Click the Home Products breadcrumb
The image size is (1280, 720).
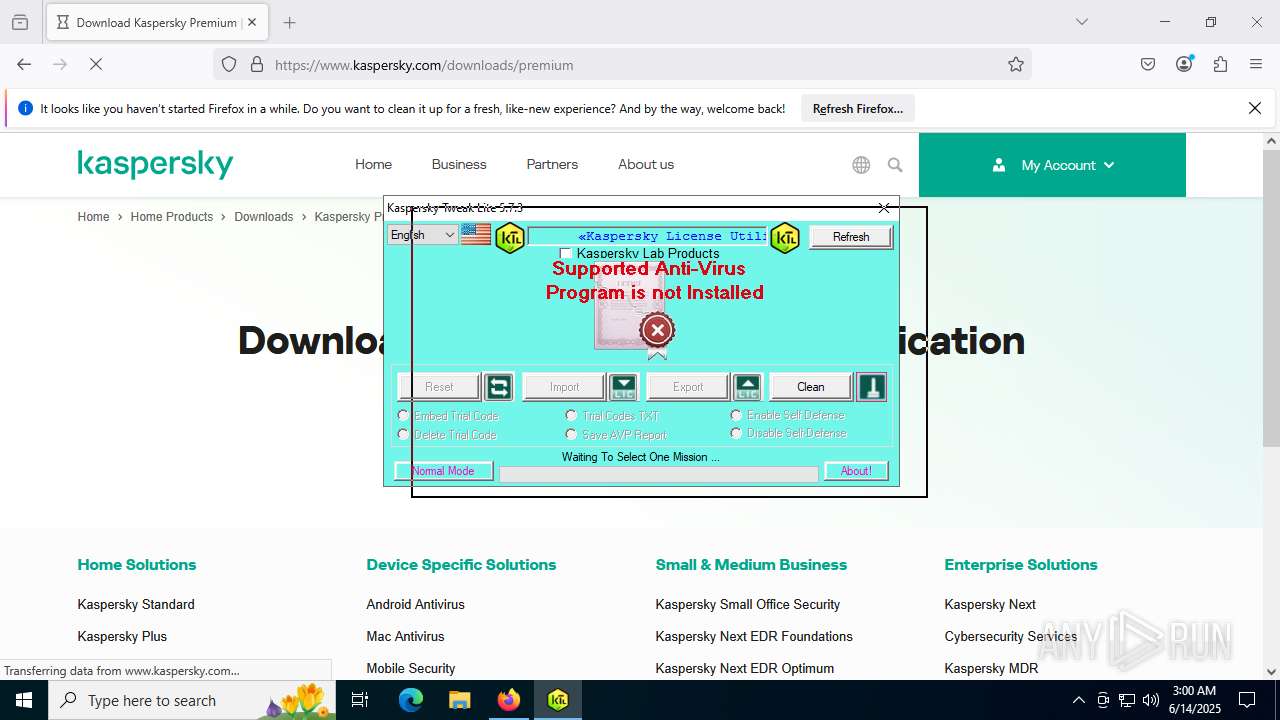click(x=171, y=216)
